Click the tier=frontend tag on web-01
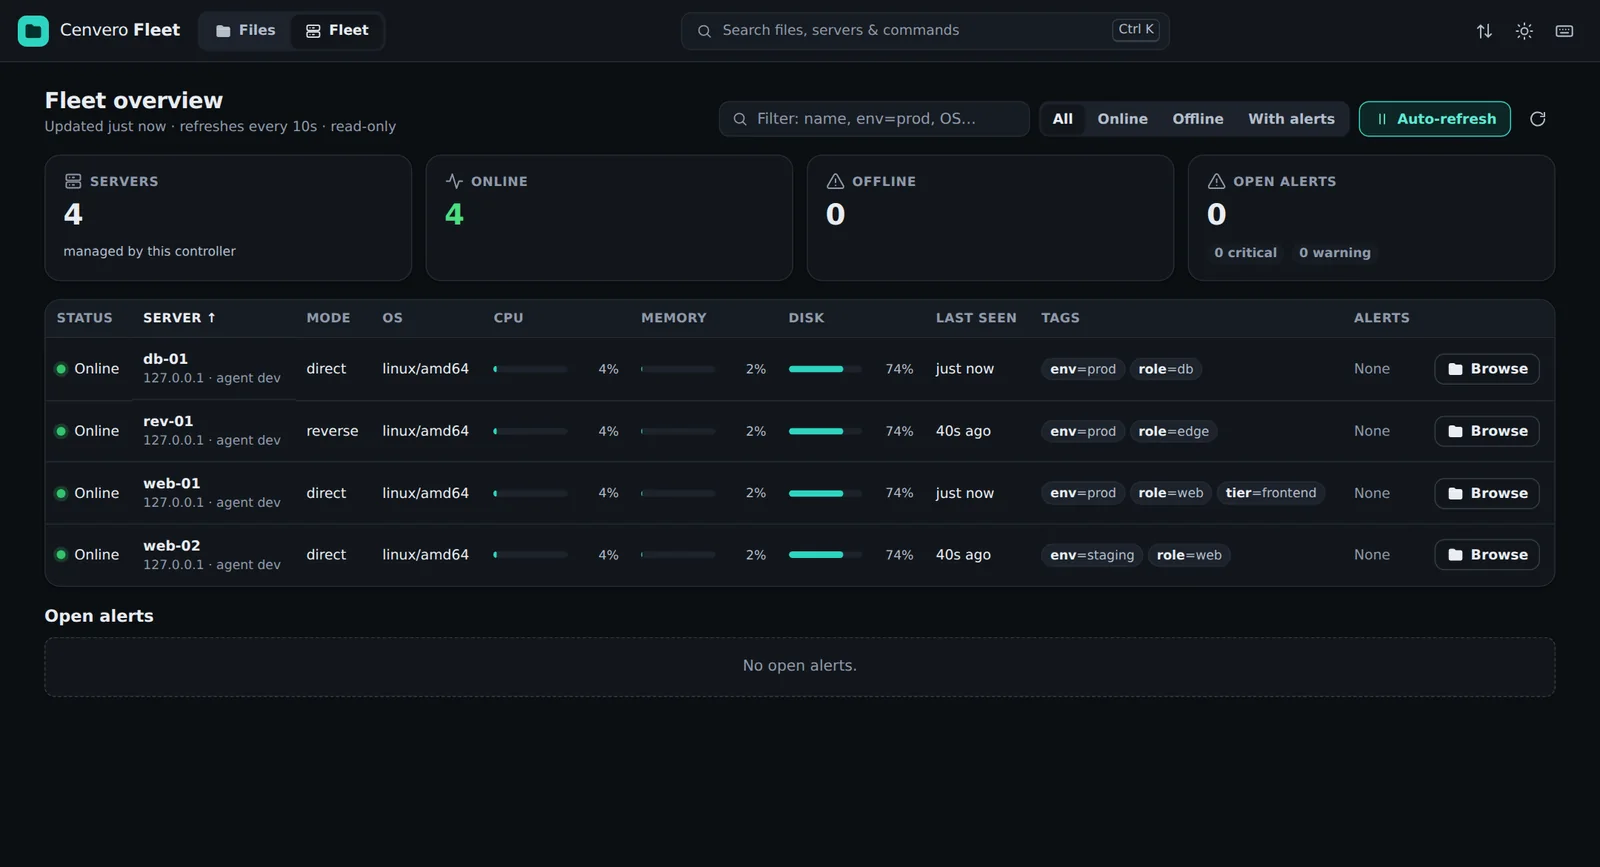Viewport: 1600px width, 867px height. [1271, 493]
